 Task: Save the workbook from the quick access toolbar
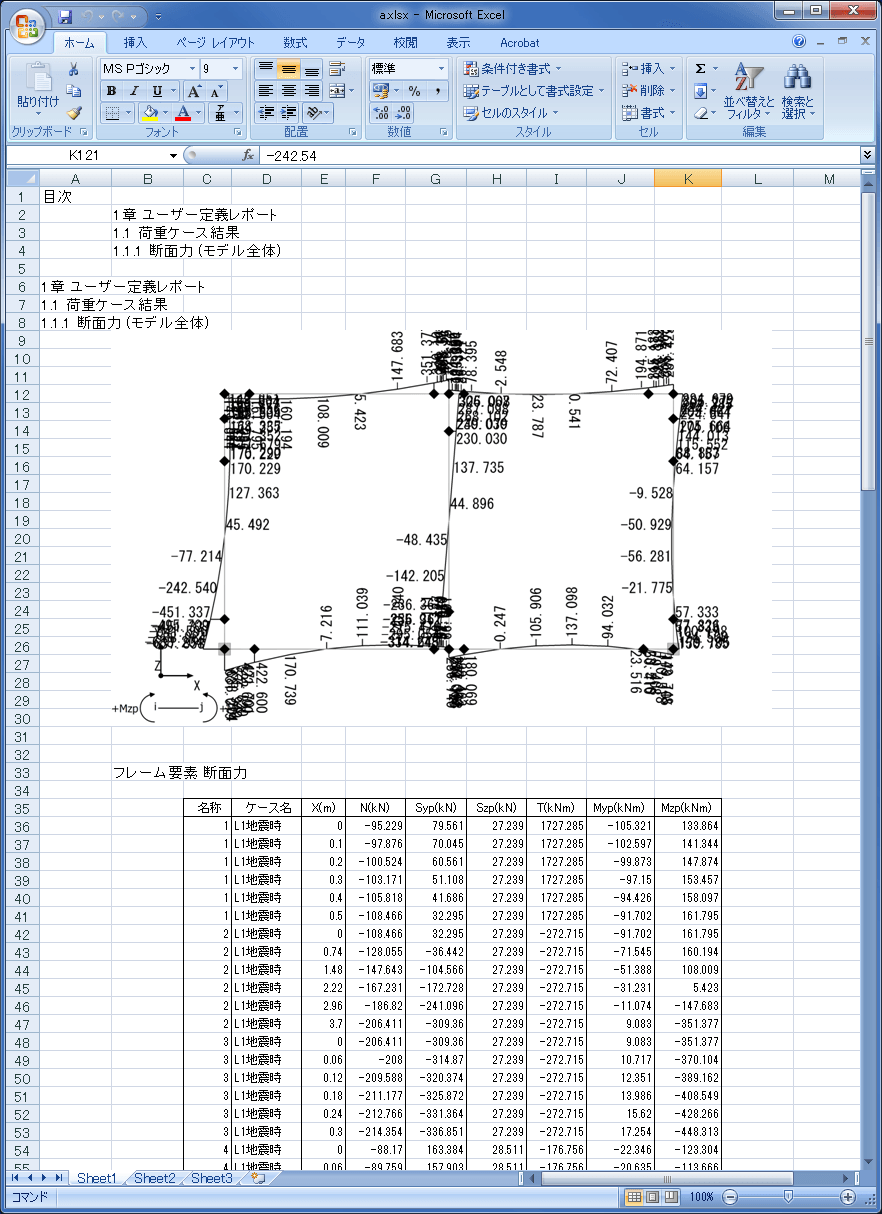[x=66, y=16]
